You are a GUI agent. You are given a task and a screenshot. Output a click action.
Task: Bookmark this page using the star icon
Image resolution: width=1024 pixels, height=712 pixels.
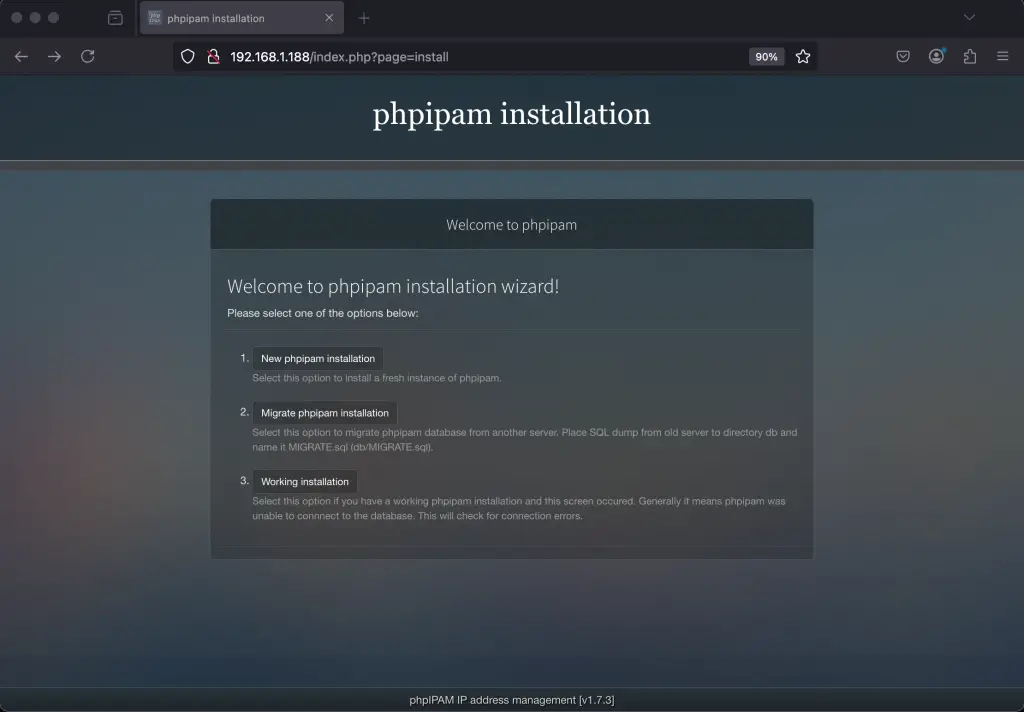click(803, 57)
